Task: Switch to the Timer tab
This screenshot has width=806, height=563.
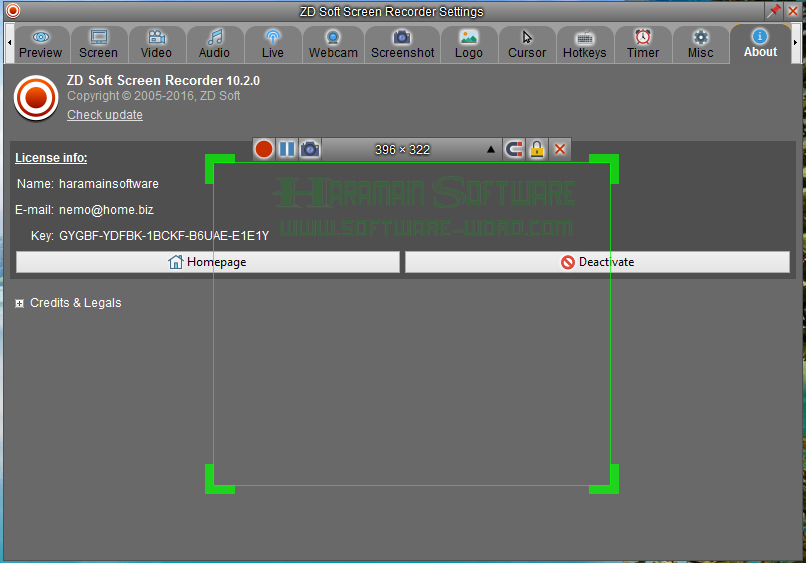Action: tap(643, 45)
